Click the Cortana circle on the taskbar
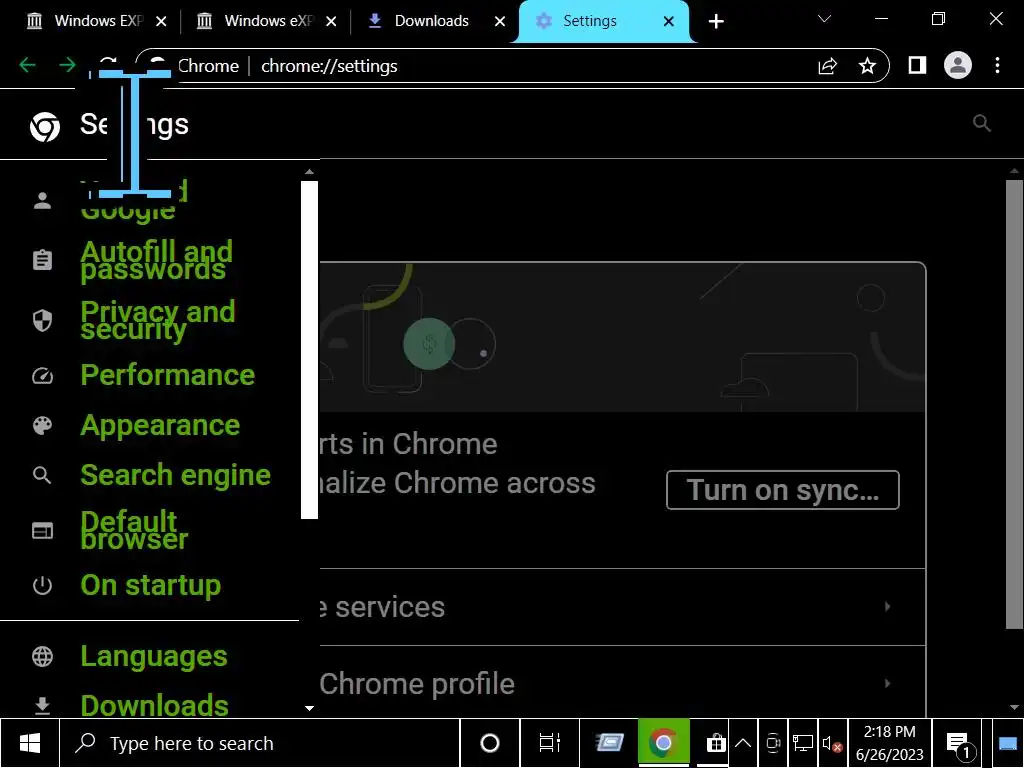Screen dimensions: 1024x768 pyautogui.click(x=490, y=743)
